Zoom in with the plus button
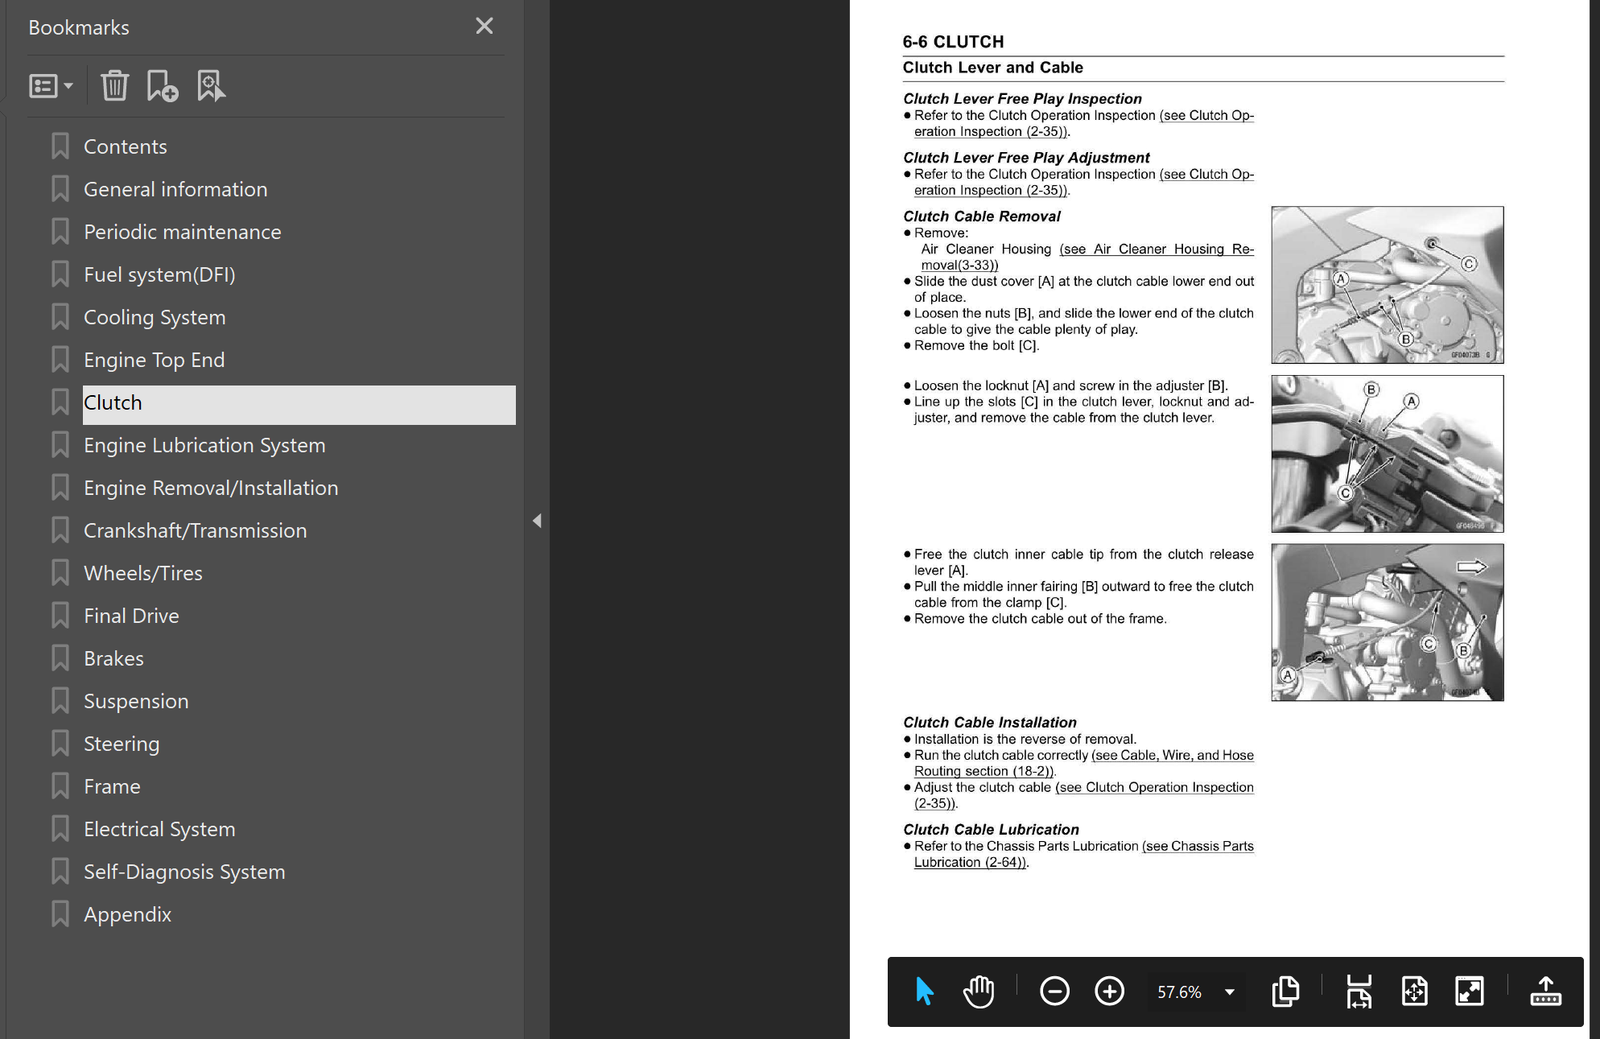The height and width of the screenshot is (1039, 1600). pos(1109,991)
